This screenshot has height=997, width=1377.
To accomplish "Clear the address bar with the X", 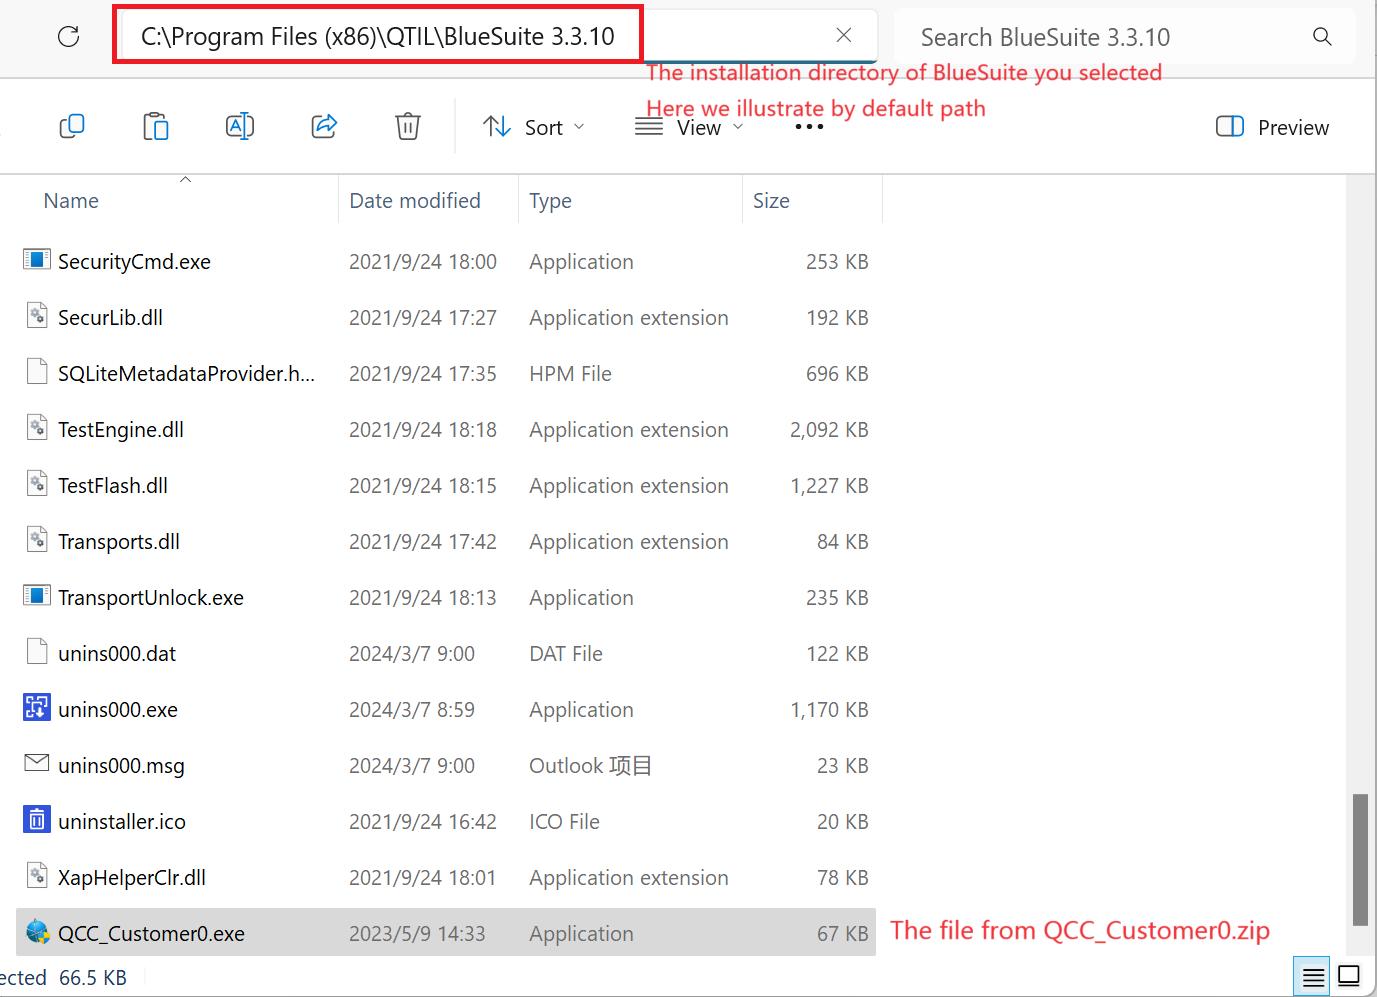I will (x=844, y=35).
